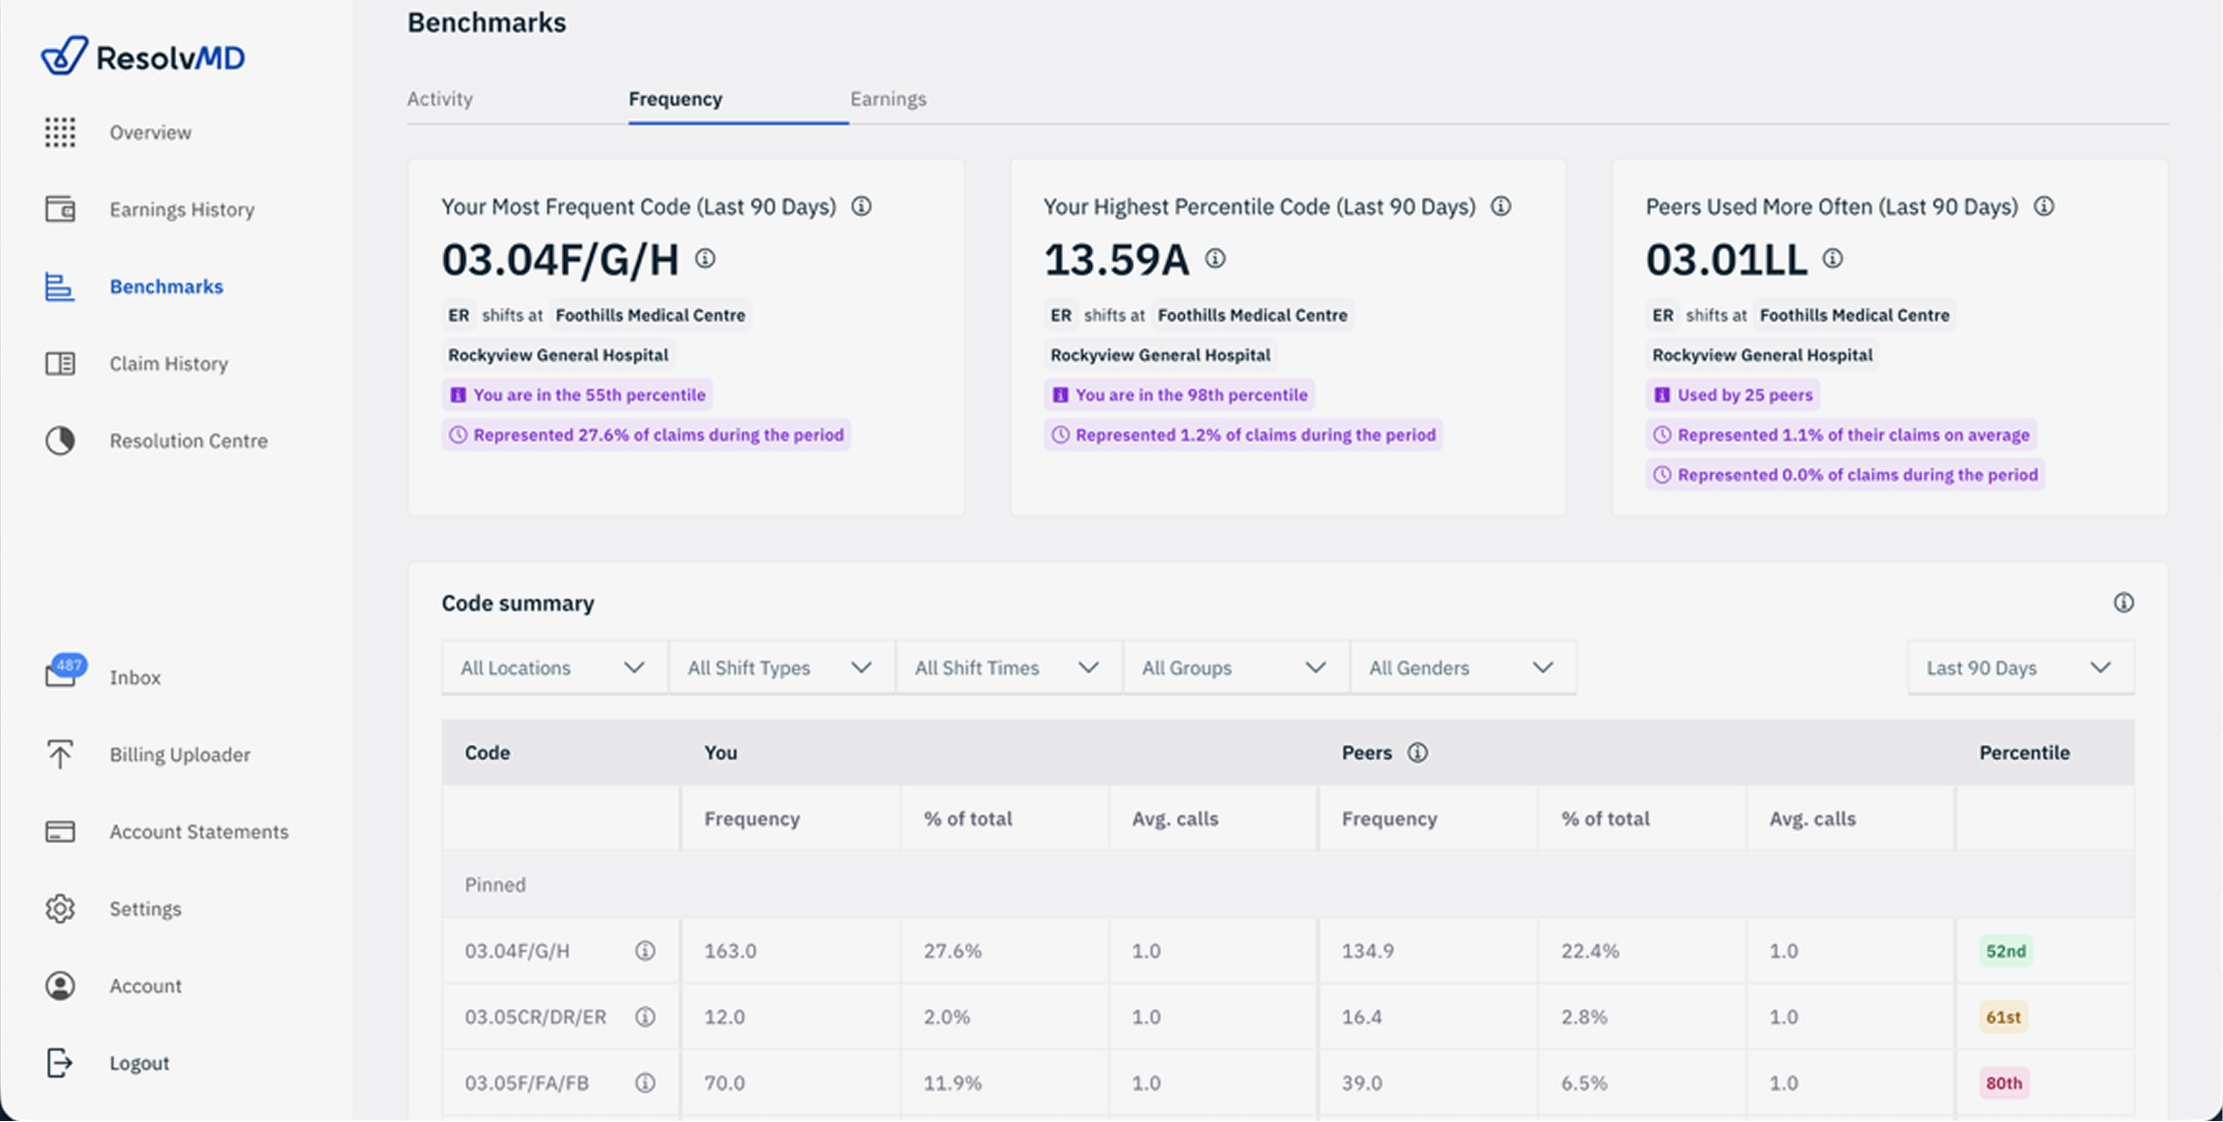Open Billing Uploader from sidebar

tap(179, 754)
